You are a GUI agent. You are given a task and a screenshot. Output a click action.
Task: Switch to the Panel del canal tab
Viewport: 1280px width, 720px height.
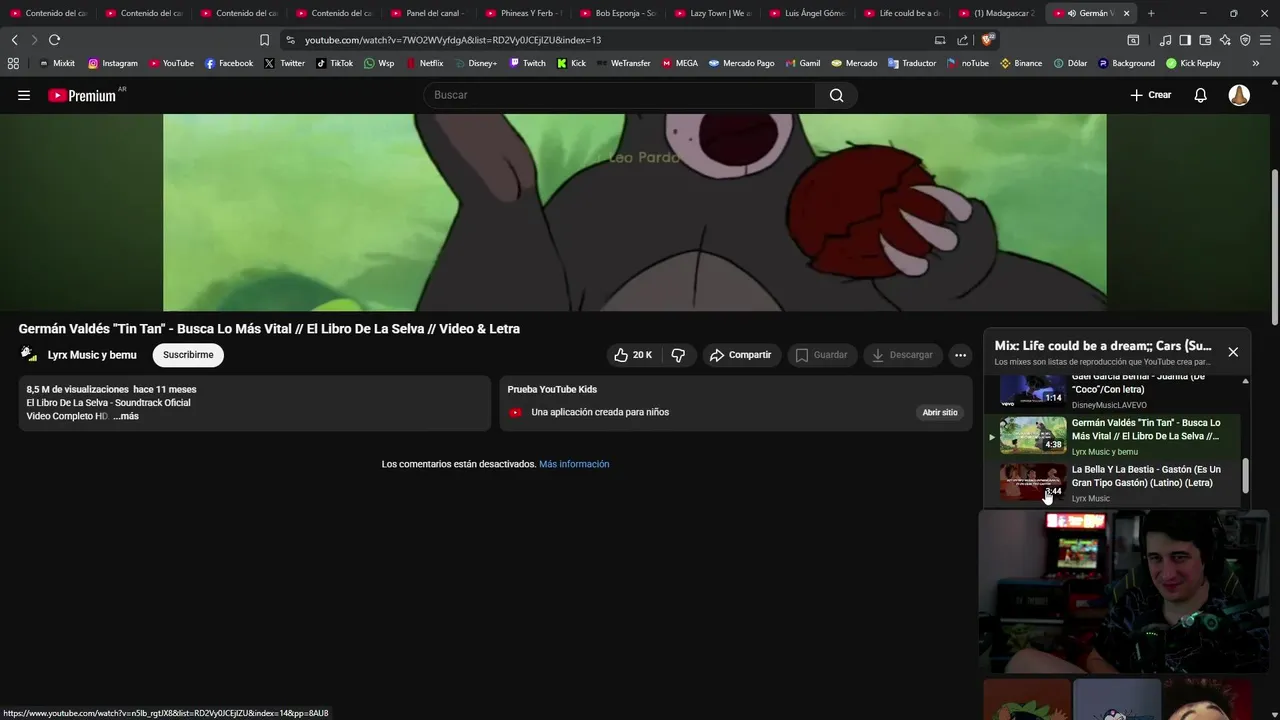pyautogui.click(x=428, y=13)
